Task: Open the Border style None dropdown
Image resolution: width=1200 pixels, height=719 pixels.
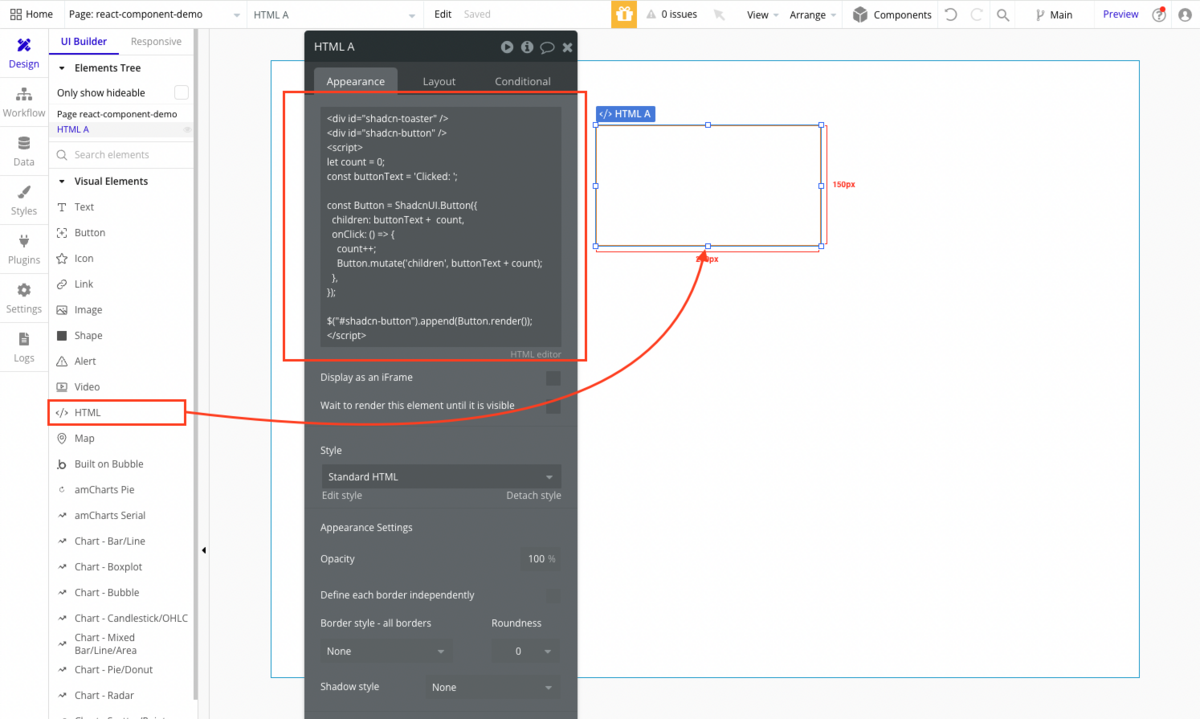Action: point(386,651)
